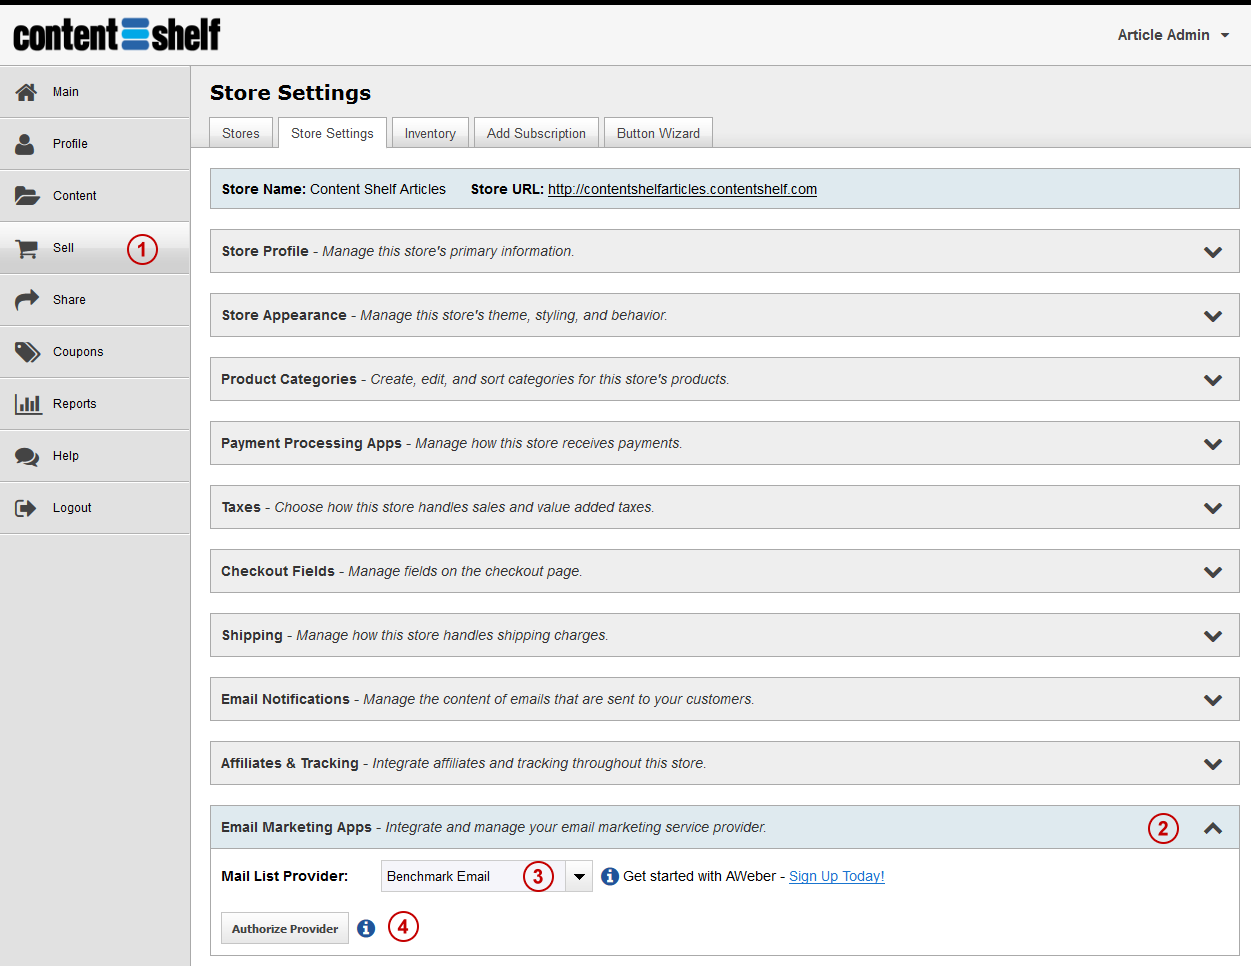The image size is (1251, 966).
Task: Collapse the Email Marketing Apps section
Action: point(1212,828)
